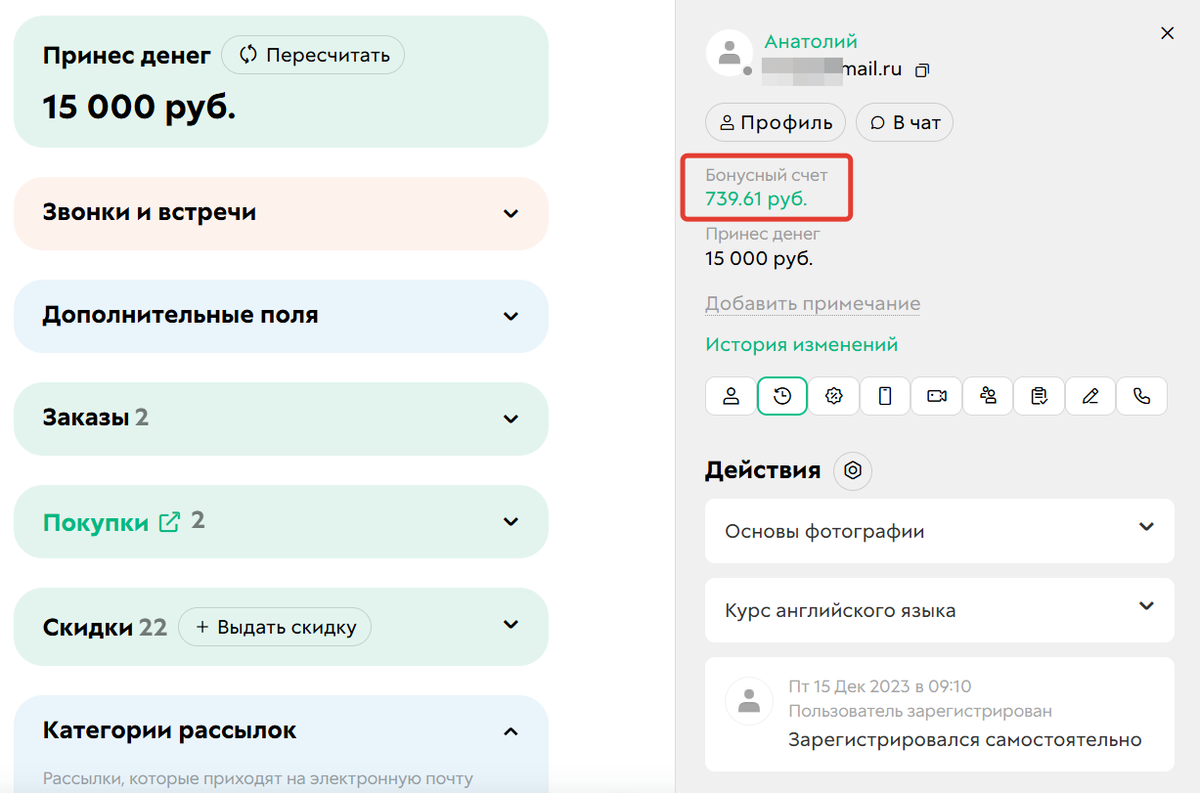
Task: Open the clipboard document icon tab
Action: (1039, 396)
